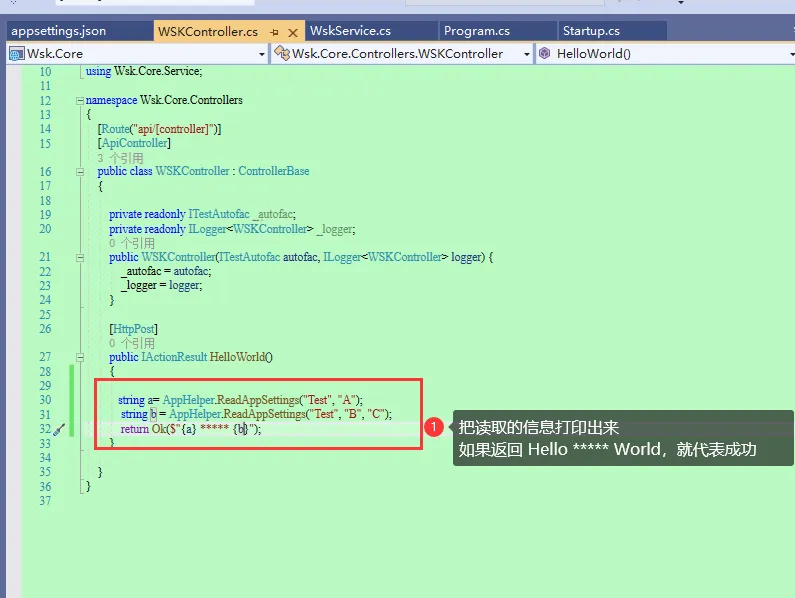This screenshot has width=795, height=598.
Task: Click the ITestAutofac type on line 19
Action: tap(219, 214)
